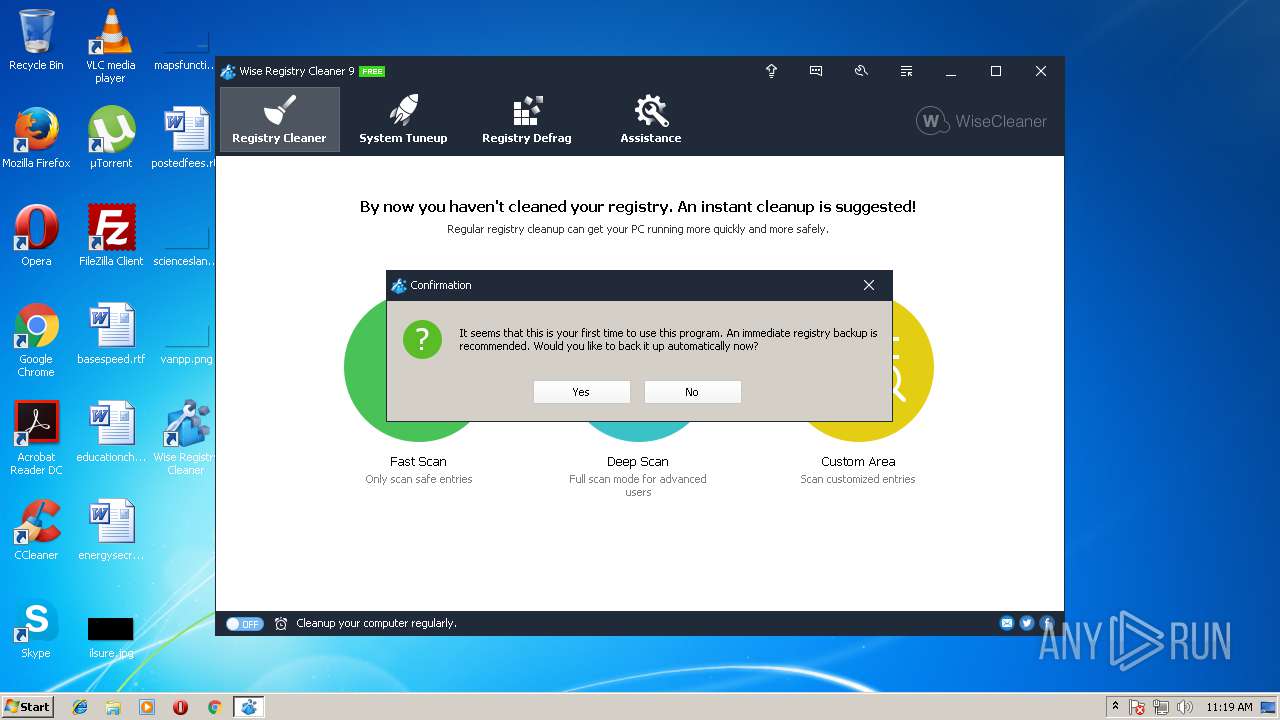This screenshot has width=1280, height=720.
Task: Launch Chrome from the taskbar
Action: [x=214, y=707]
